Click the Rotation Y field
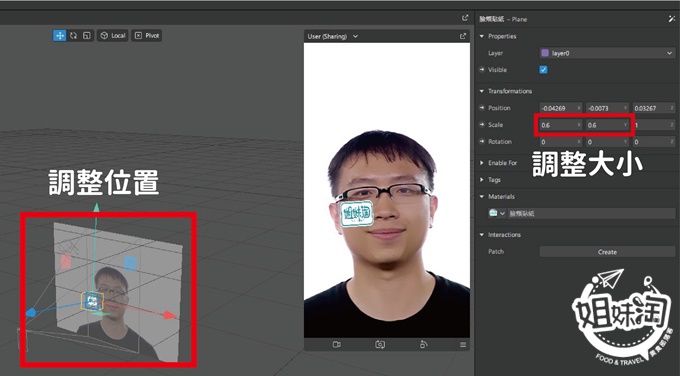Viewport: 680px width, 376px height. point(608,142)
